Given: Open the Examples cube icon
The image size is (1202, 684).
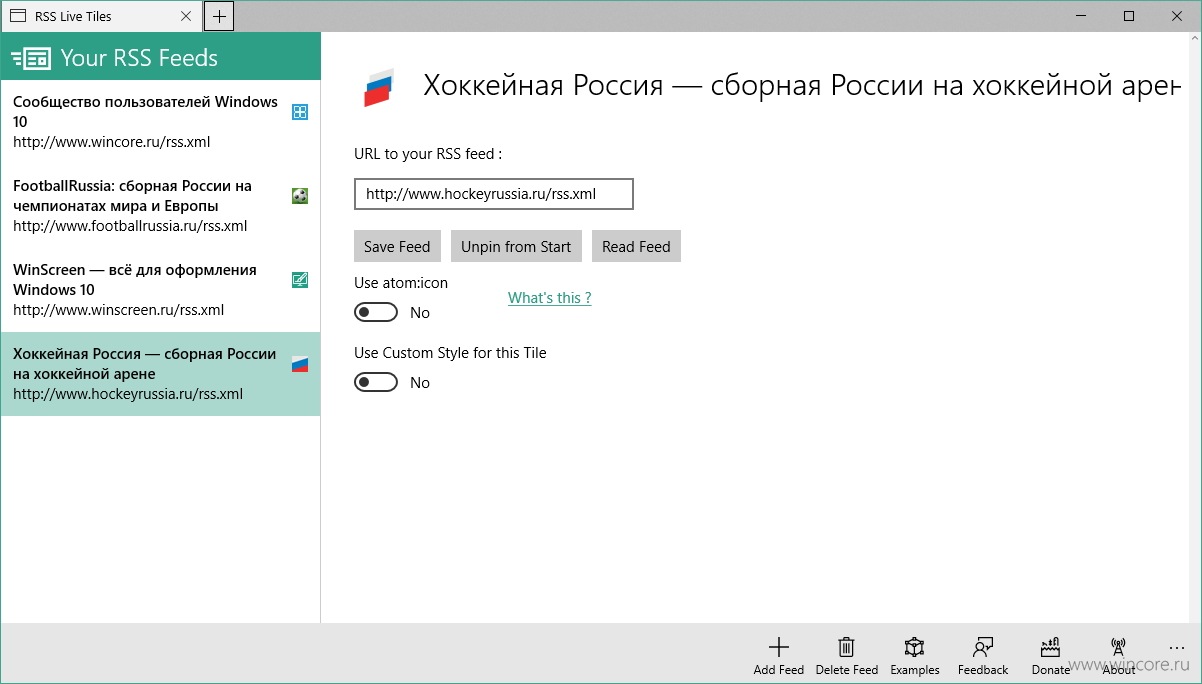Looking at the screenshot, I should click(914, 647).
